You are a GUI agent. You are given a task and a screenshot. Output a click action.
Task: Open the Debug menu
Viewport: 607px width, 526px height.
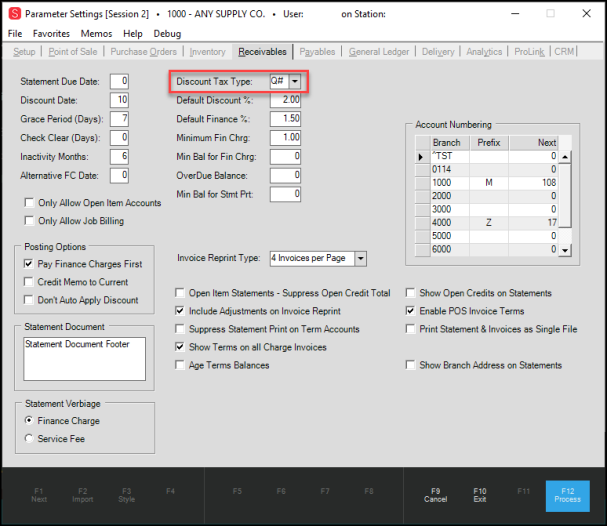pos(167,34)
